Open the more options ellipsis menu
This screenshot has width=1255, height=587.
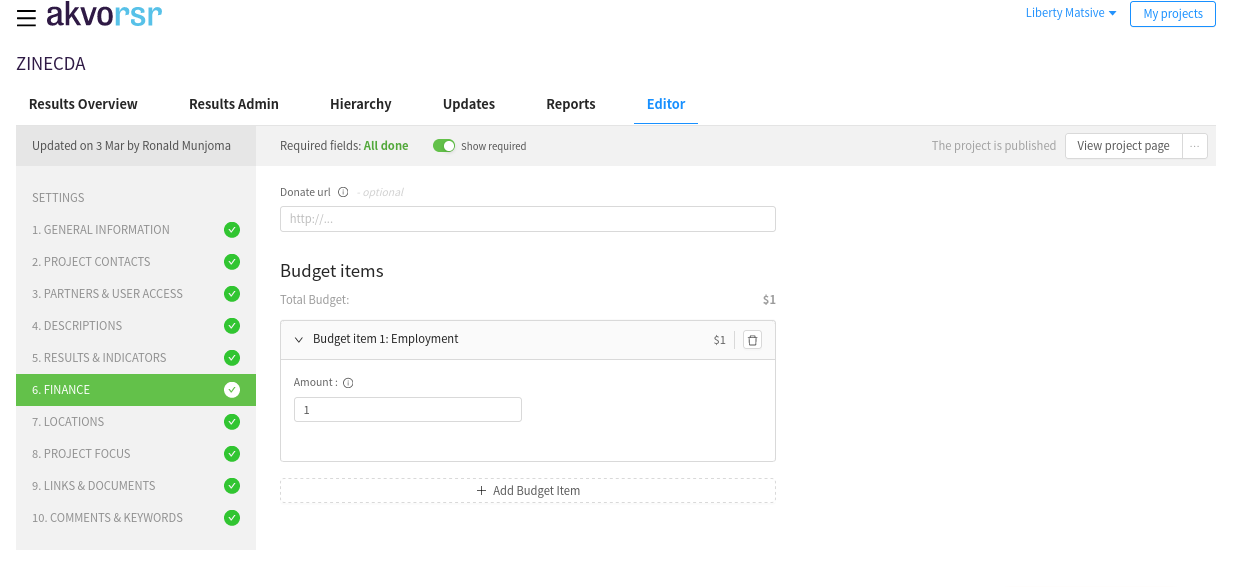pos(1195,146)
